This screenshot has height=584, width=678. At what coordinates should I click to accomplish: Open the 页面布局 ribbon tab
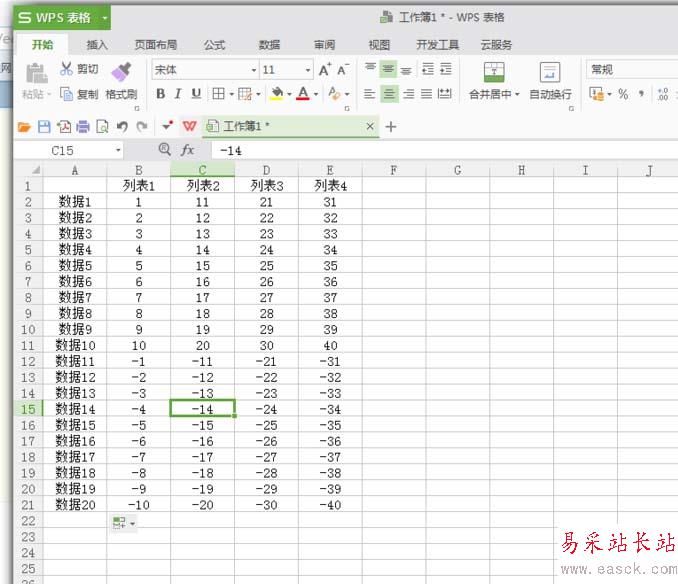point(156,45)
